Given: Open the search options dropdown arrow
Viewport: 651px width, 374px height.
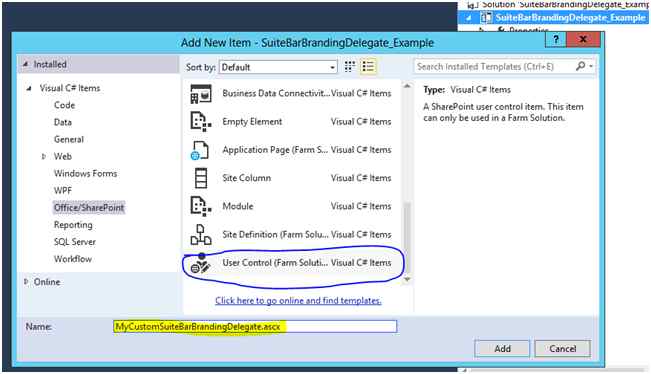Looking at the screenshot, I should click(591, 66).
